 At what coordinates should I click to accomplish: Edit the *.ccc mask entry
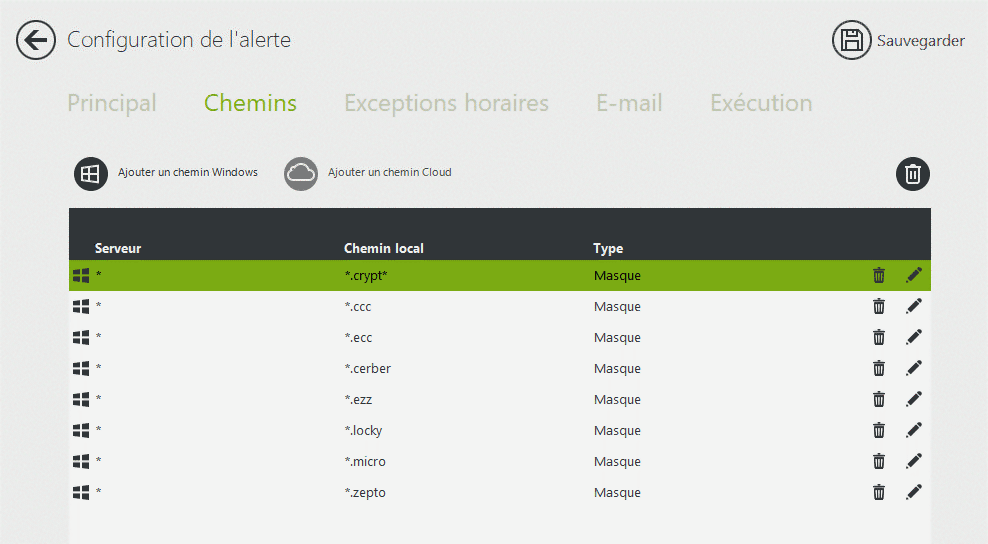[x=914, y=306]
